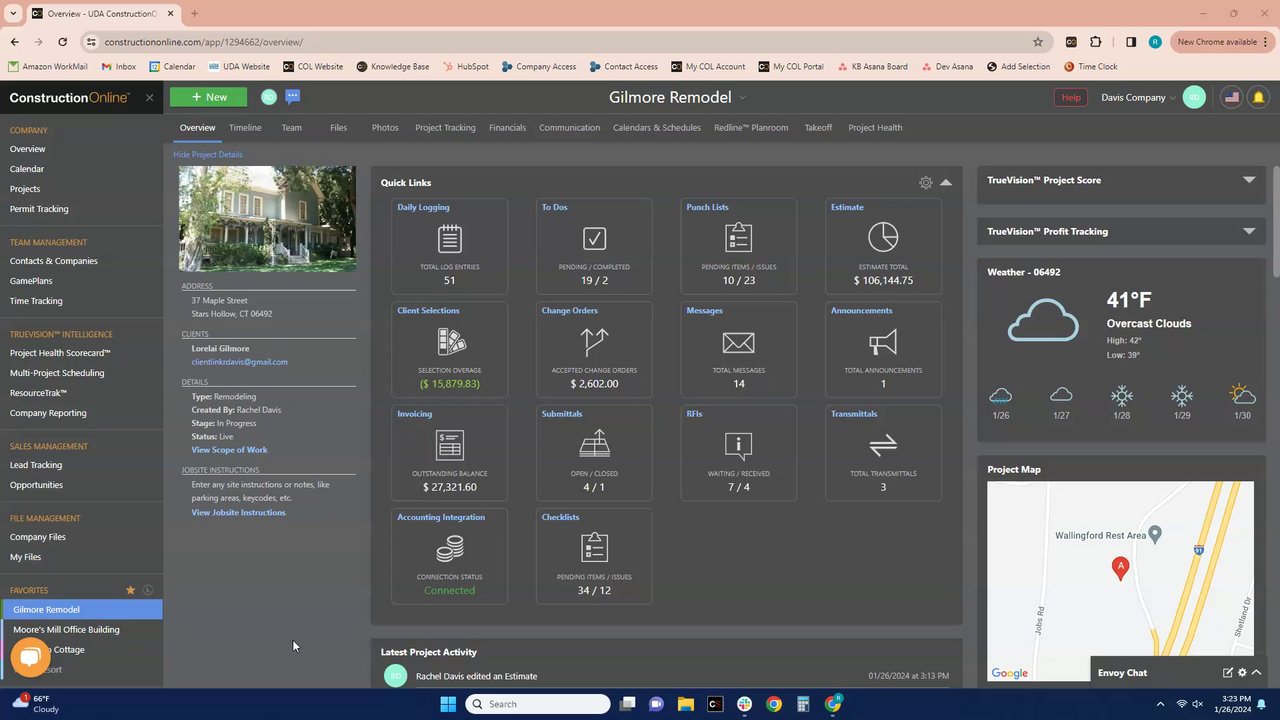Open File Explorer from the taskbar
Image resolution: width=1280 pixels, height=720 pixels.
coord(685,704)
